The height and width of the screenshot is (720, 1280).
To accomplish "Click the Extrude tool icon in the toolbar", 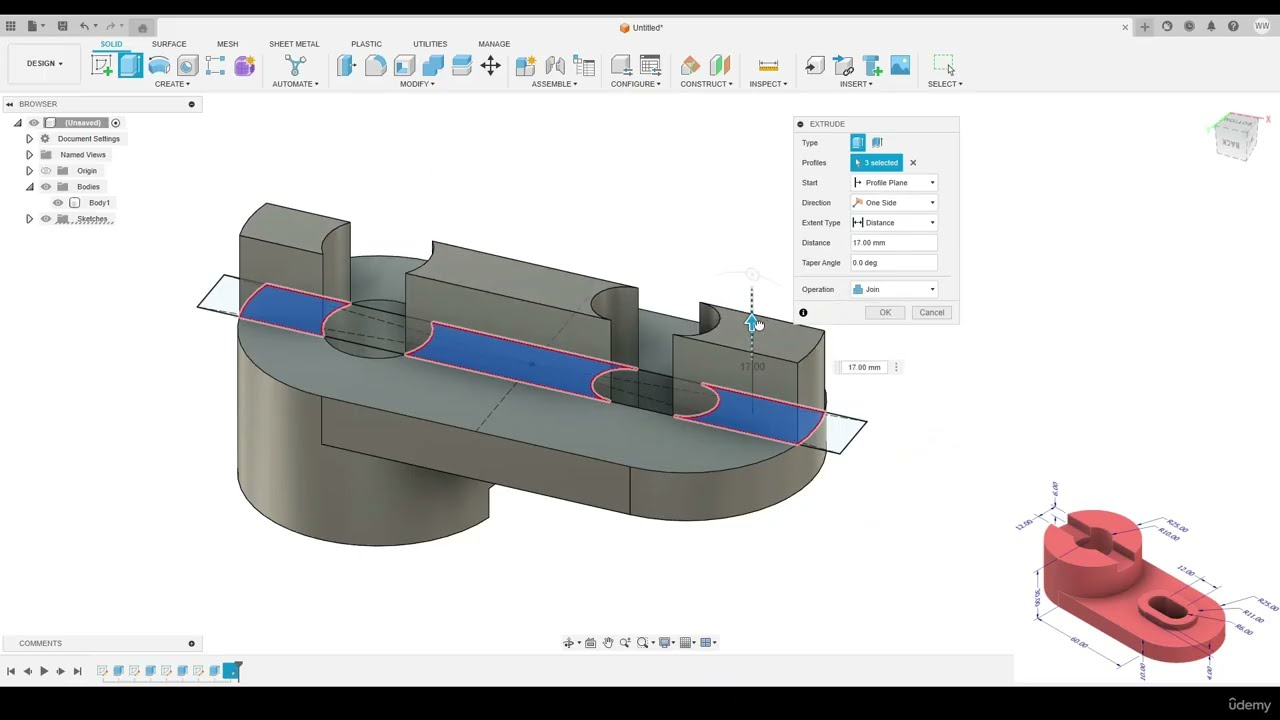I will [x=130, y=66].
